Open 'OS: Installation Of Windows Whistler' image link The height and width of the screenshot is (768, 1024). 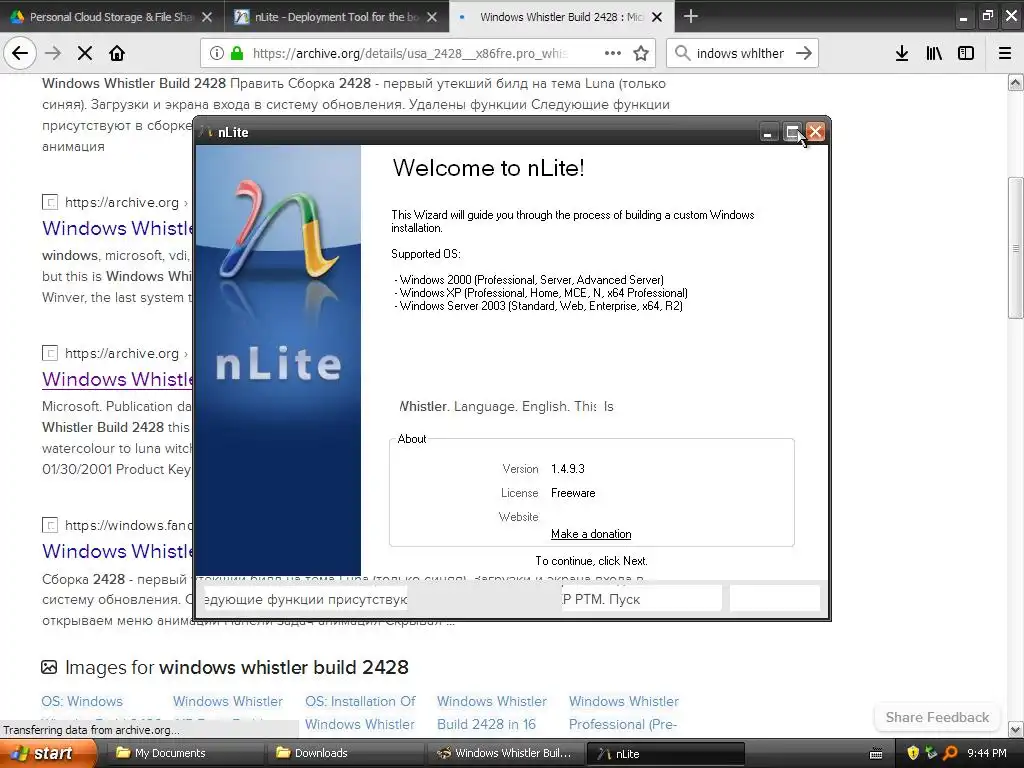coord(360,712)
